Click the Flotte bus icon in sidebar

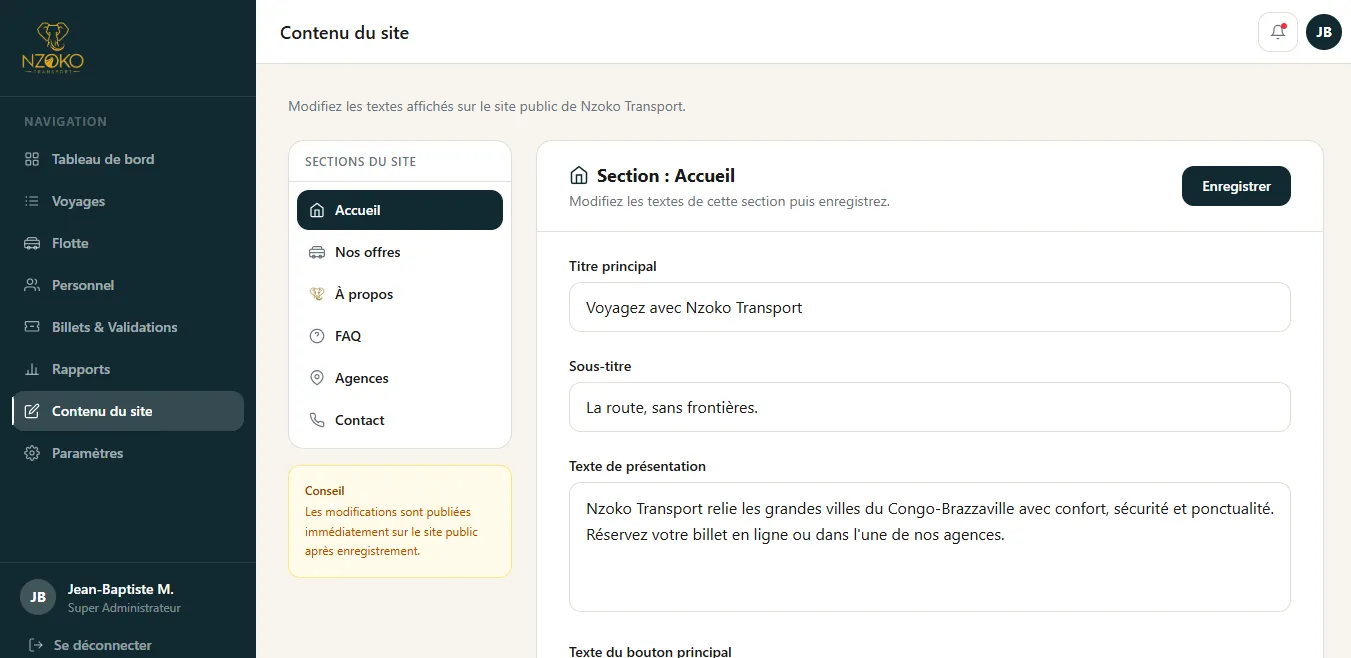(32, 243)
